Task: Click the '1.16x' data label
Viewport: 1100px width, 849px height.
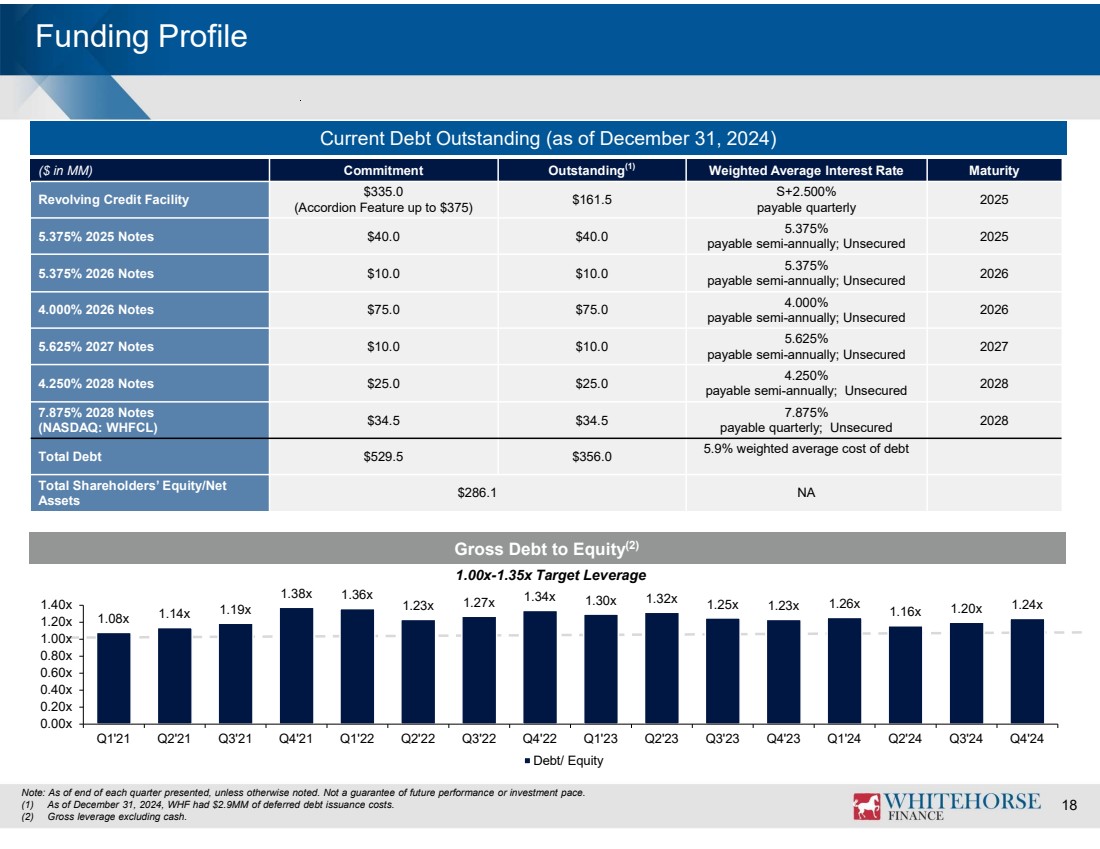Action: [x=905, y=612]
